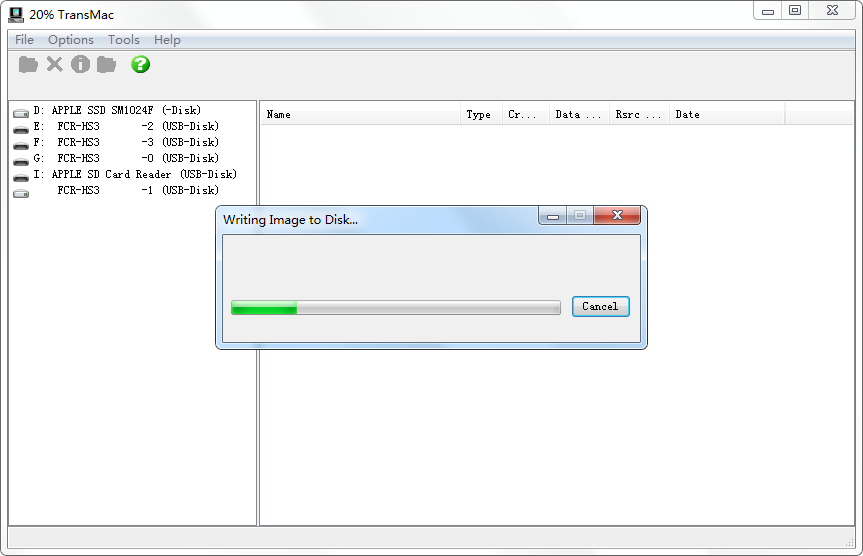Screen dimensions: 863x556
Task: Click the green Help question icon
Action: pyautogui.click(x=140, y=64)
